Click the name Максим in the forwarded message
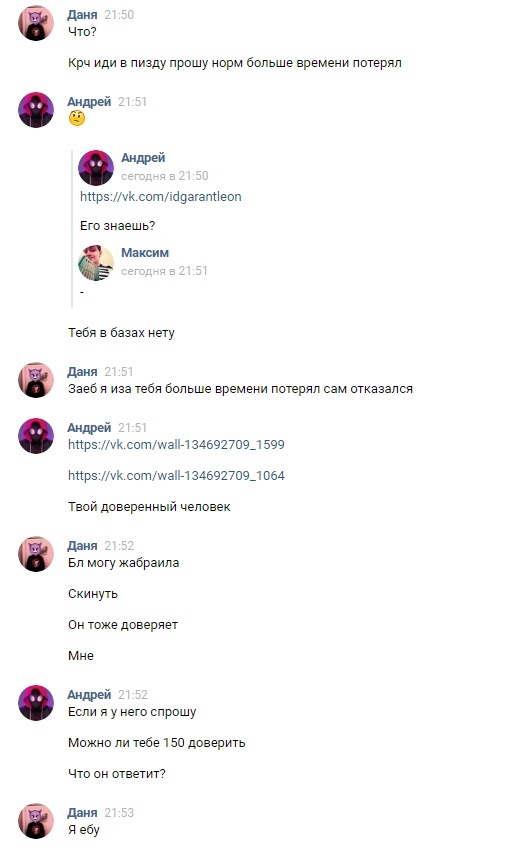 145,253
